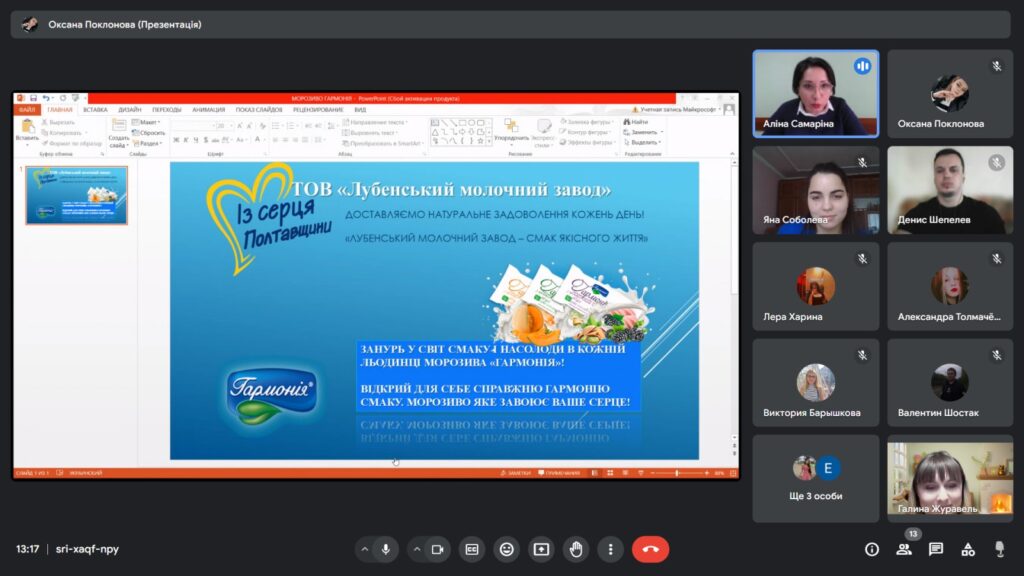
Task: Click the save icon in PowerPoint quick access
Action: pos(33,98)
